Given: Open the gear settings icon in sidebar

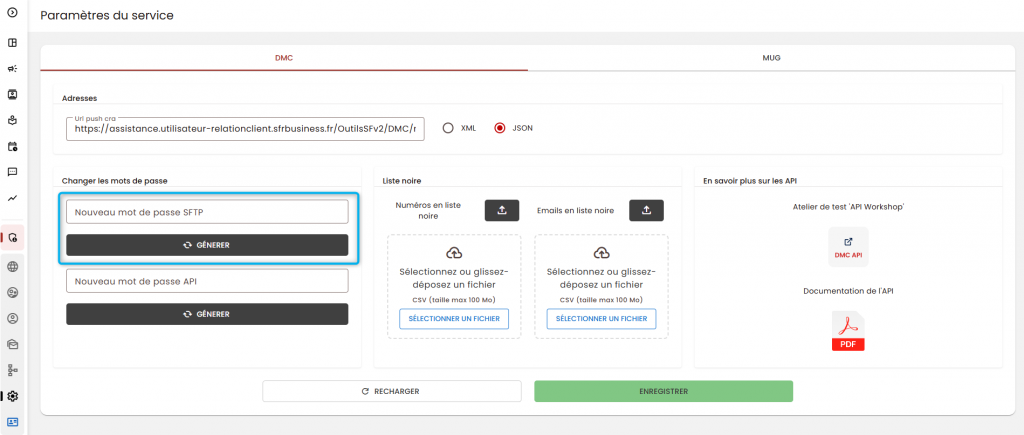Looking at the screenshot, I should (x=12, y=396).
